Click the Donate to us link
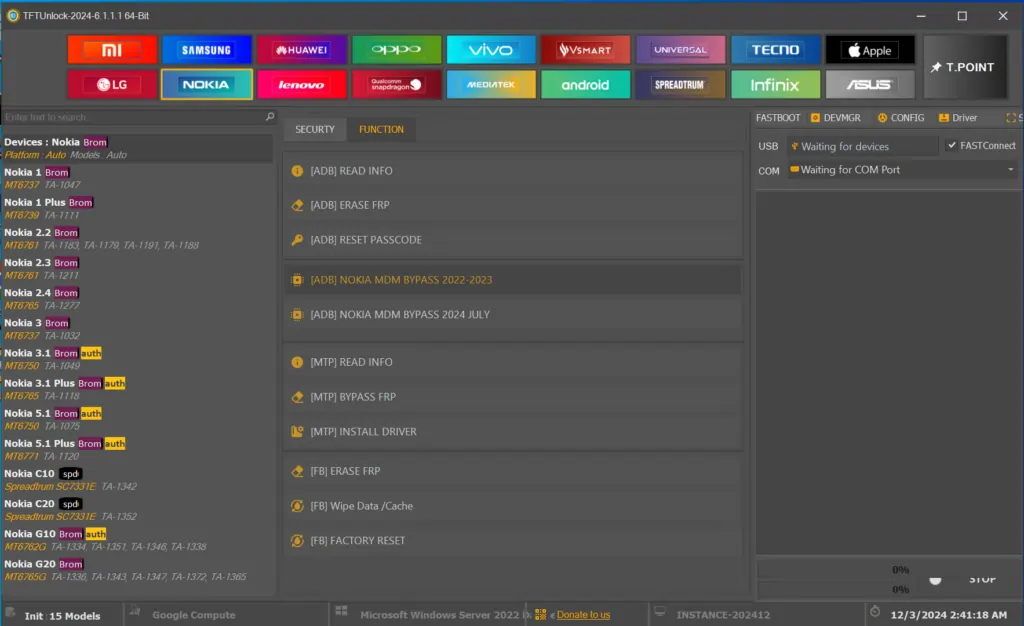 (583, 615)
